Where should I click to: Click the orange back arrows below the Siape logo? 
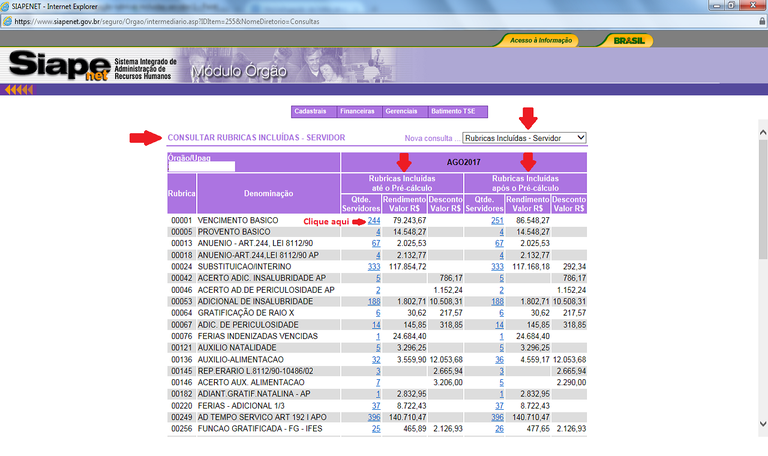click(19, 90)
